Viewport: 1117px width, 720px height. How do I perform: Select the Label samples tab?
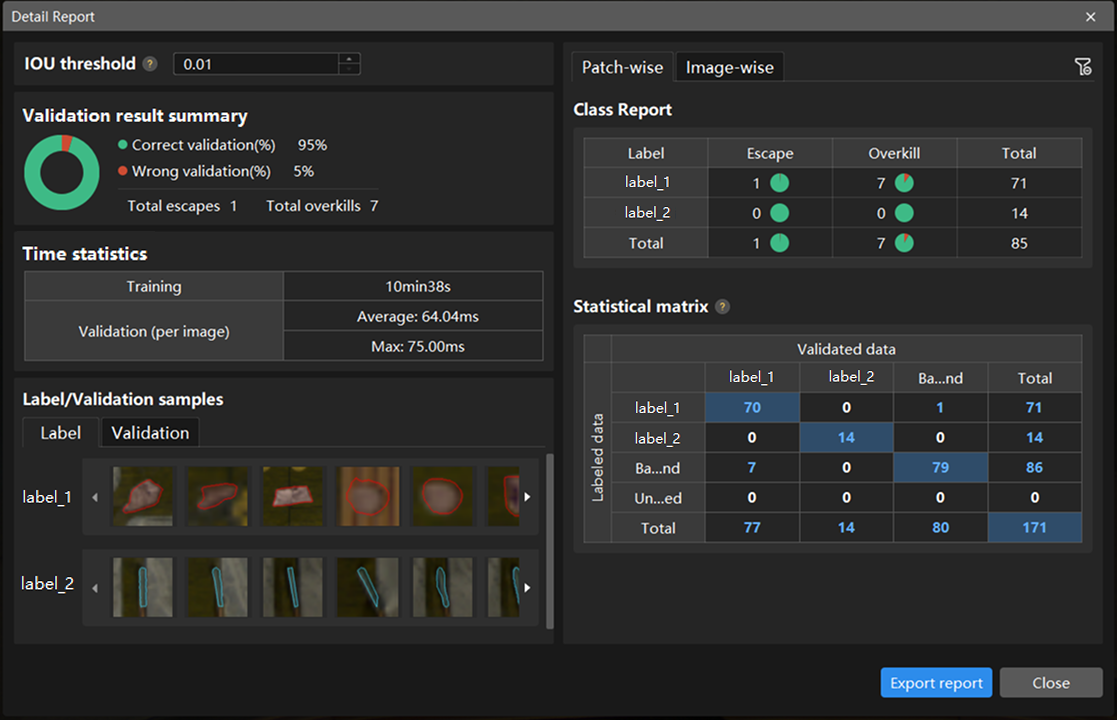61,433
